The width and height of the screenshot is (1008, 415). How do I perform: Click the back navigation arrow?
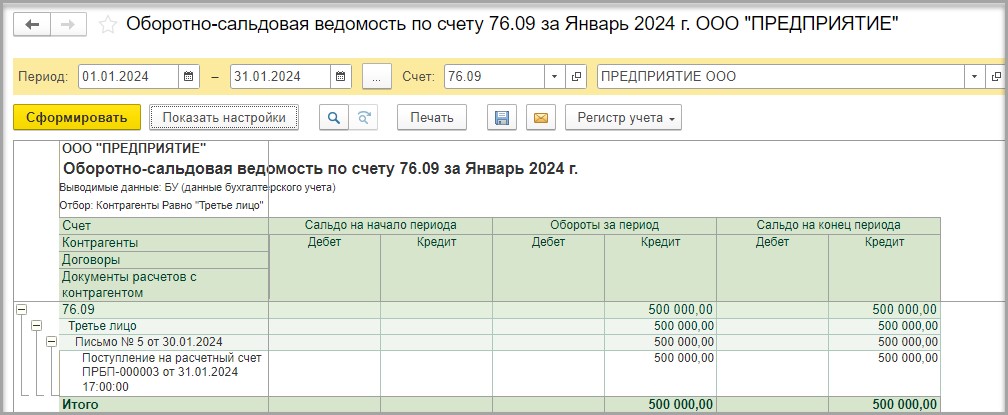click(32, 24)
